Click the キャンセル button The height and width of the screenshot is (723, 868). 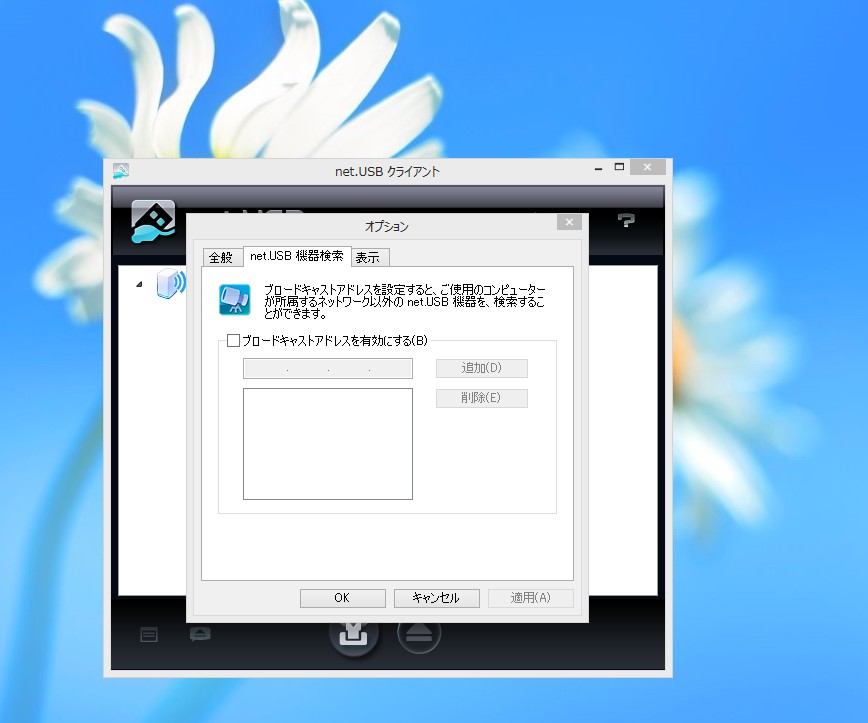click(437, 598)
